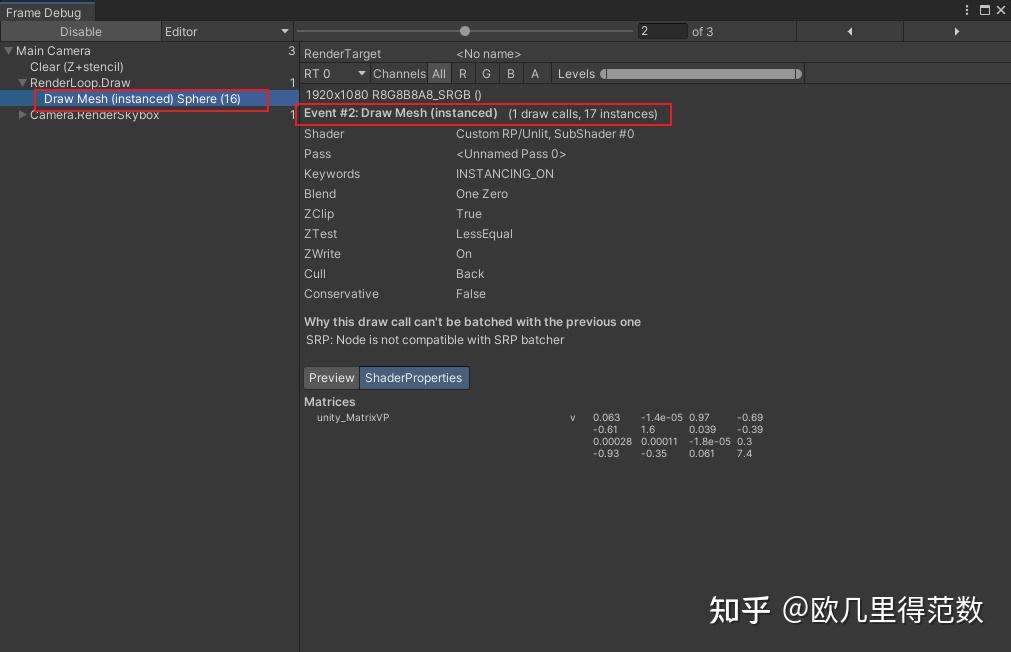Adjust the Levels slider

700,73
